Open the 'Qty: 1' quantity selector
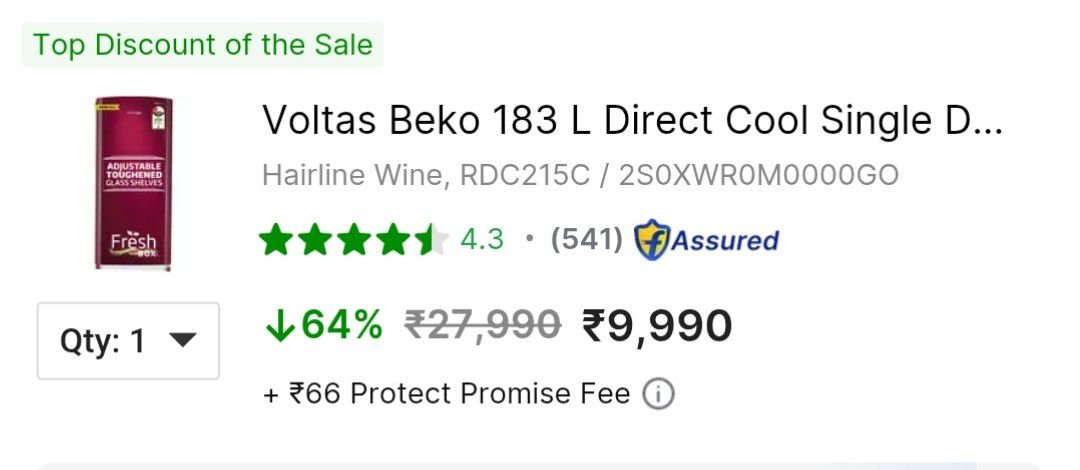Screen dimensions: 1080x470 coord(128,340)
